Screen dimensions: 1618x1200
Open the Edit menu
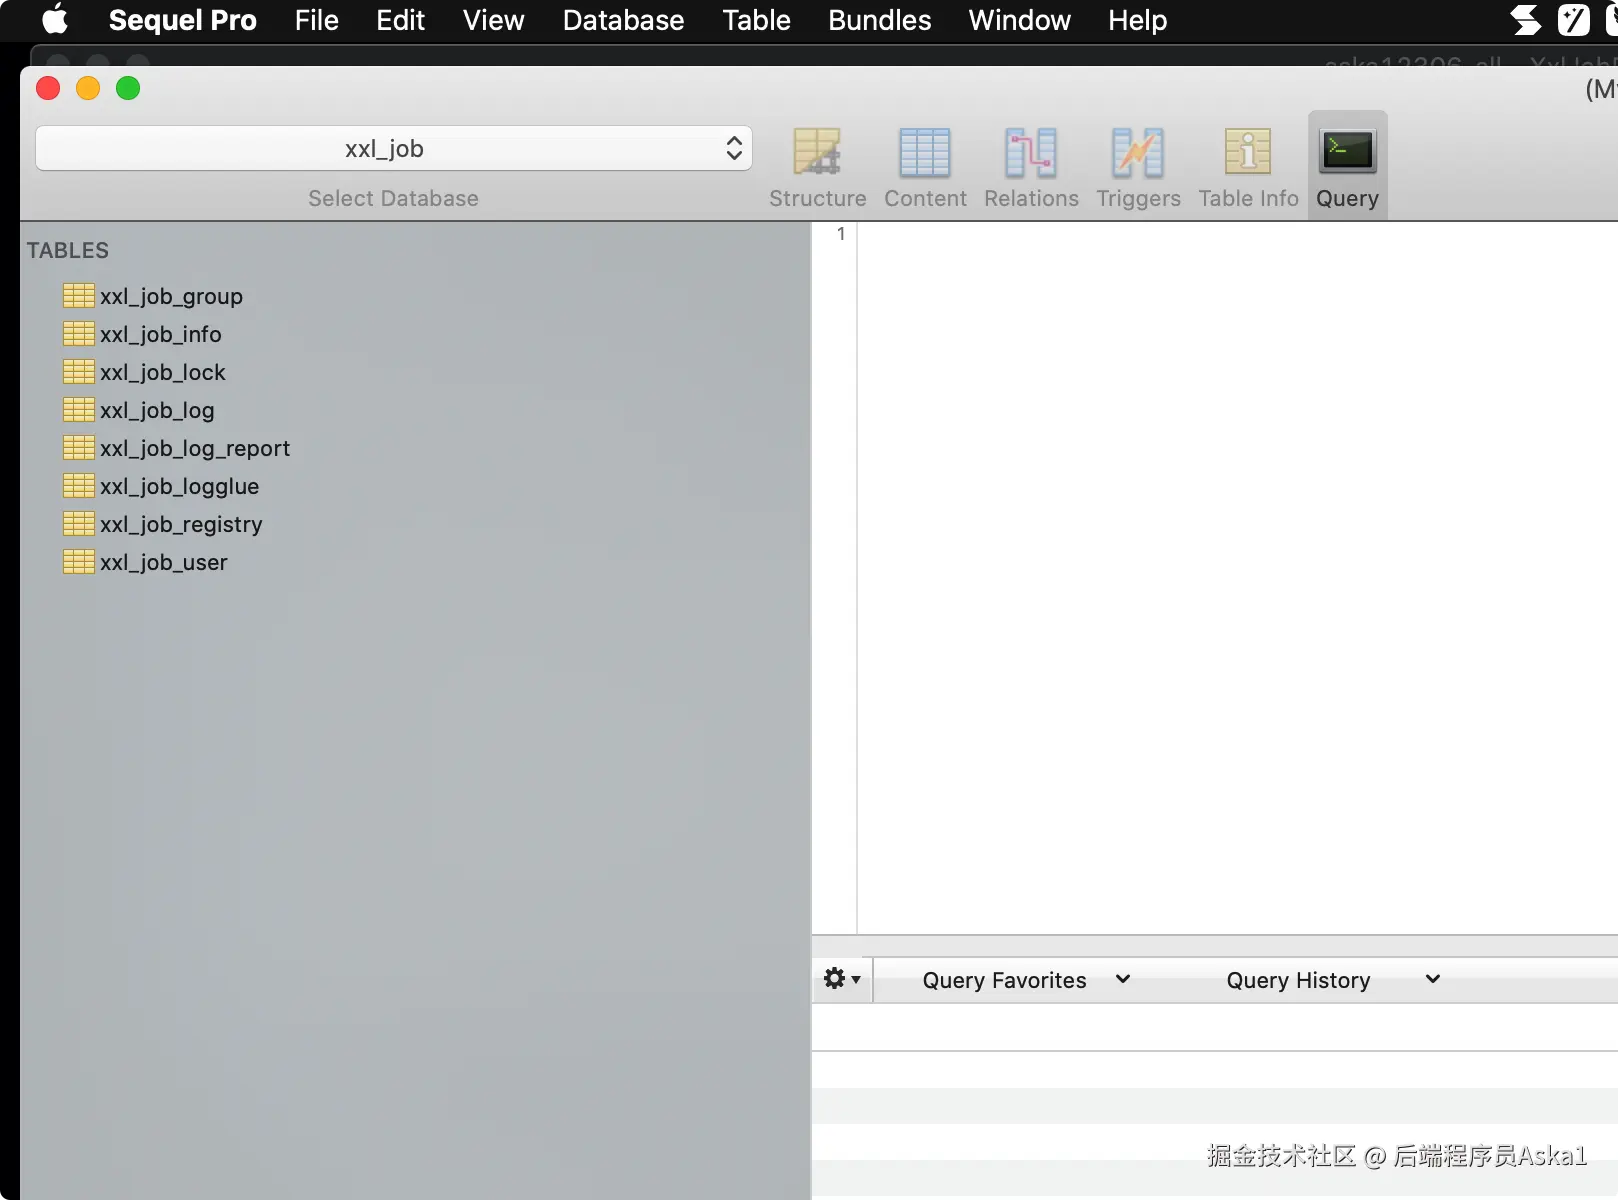(401, 20)
